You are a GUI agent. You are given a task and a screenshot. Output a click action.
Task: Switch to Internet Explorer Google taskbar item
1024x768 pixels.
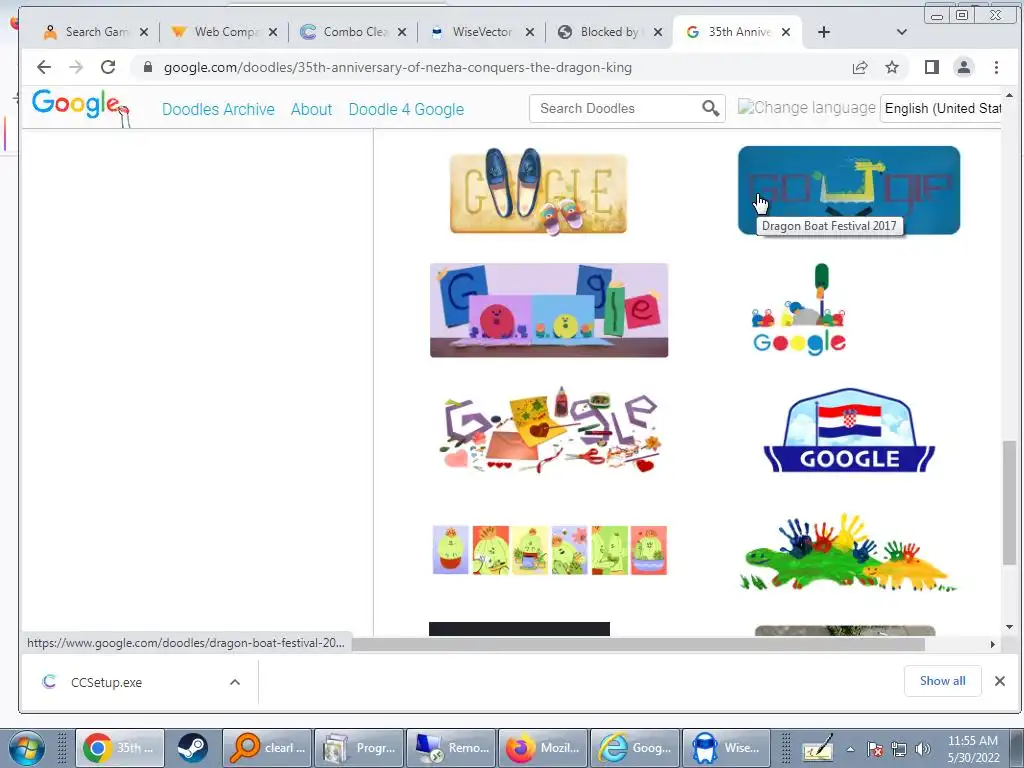tap(635, 748)
